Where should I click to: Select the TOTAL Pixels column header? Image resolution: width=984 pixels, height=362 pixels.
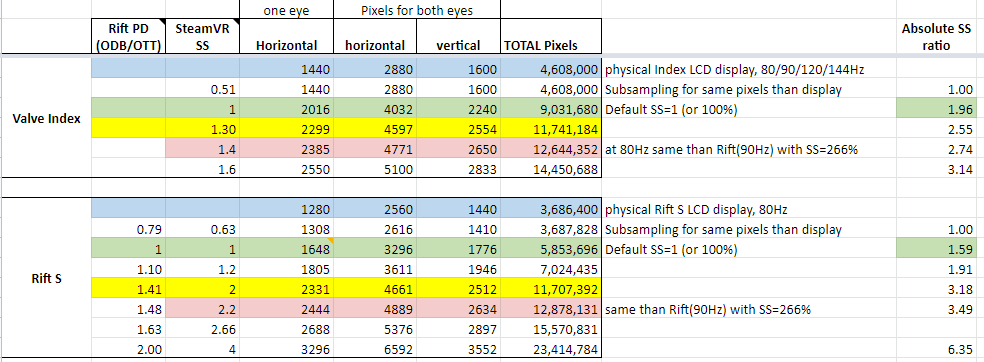point(551,37)
